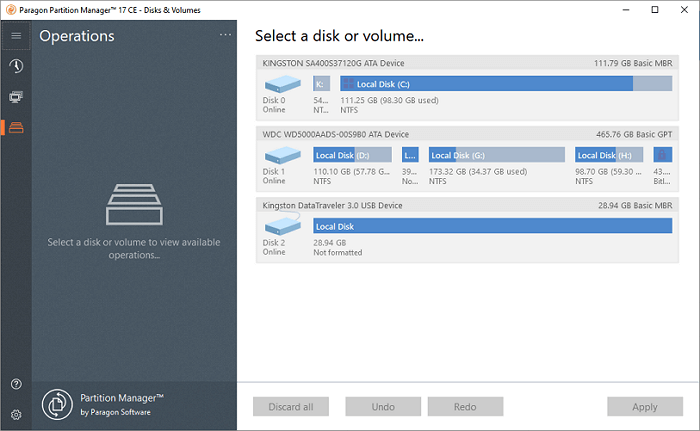
Task: Select the K: partition on Disk 0
Action: [x=321, y=84]
